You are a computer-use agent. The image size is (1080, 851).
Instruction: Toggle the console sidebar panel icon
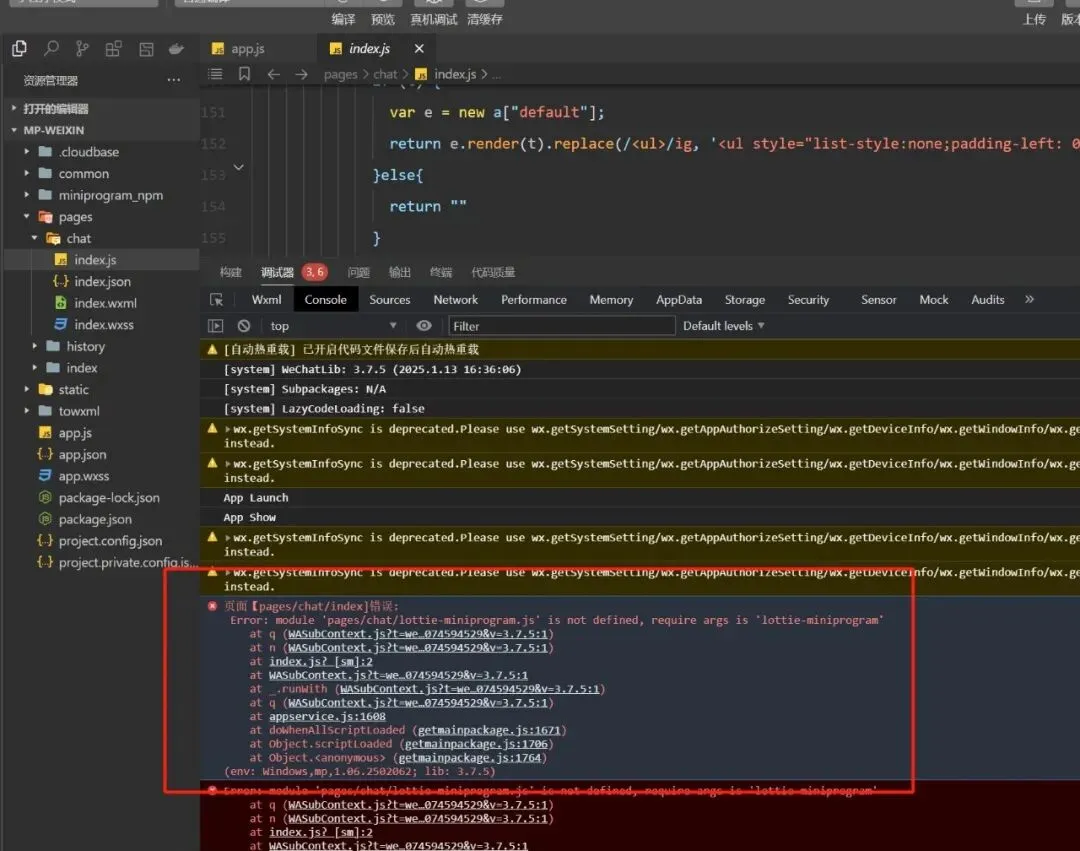[x=215, y=326]
